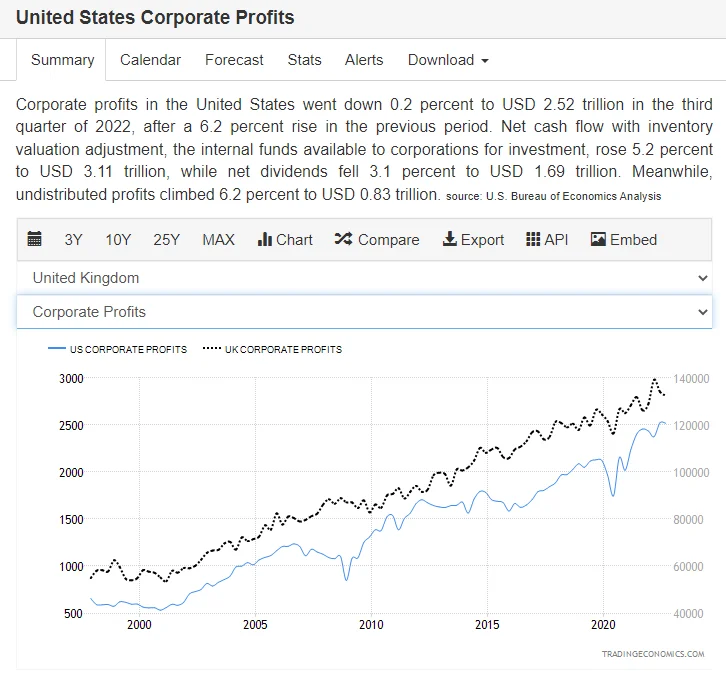
Task: Expand the Corporate Profits indicator dropdown
Action: [364, 312]
